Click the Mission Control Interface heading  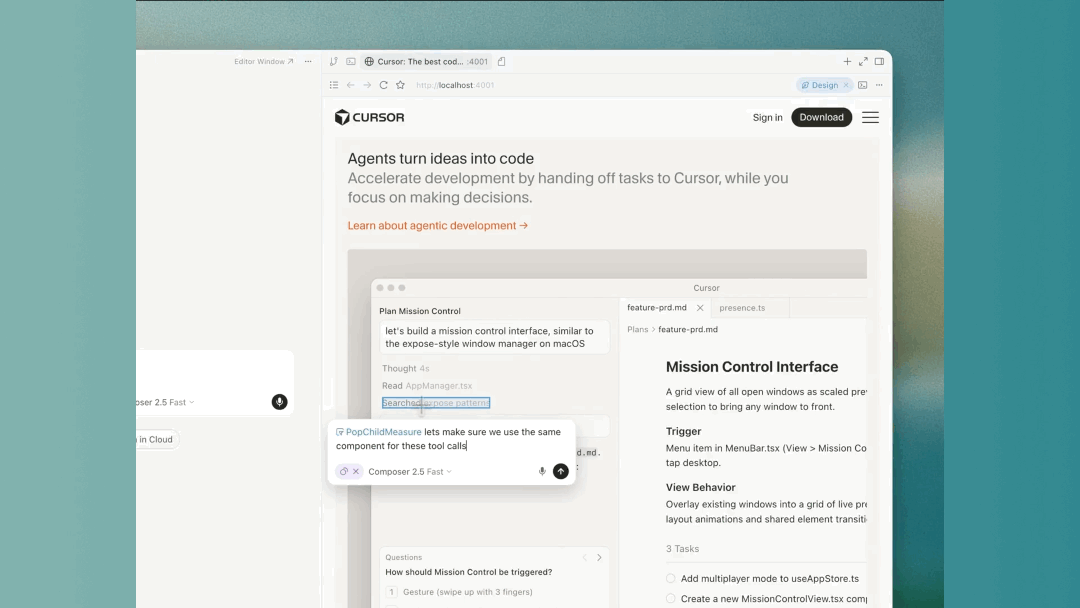pyautogui.click(x=751, y=367)
